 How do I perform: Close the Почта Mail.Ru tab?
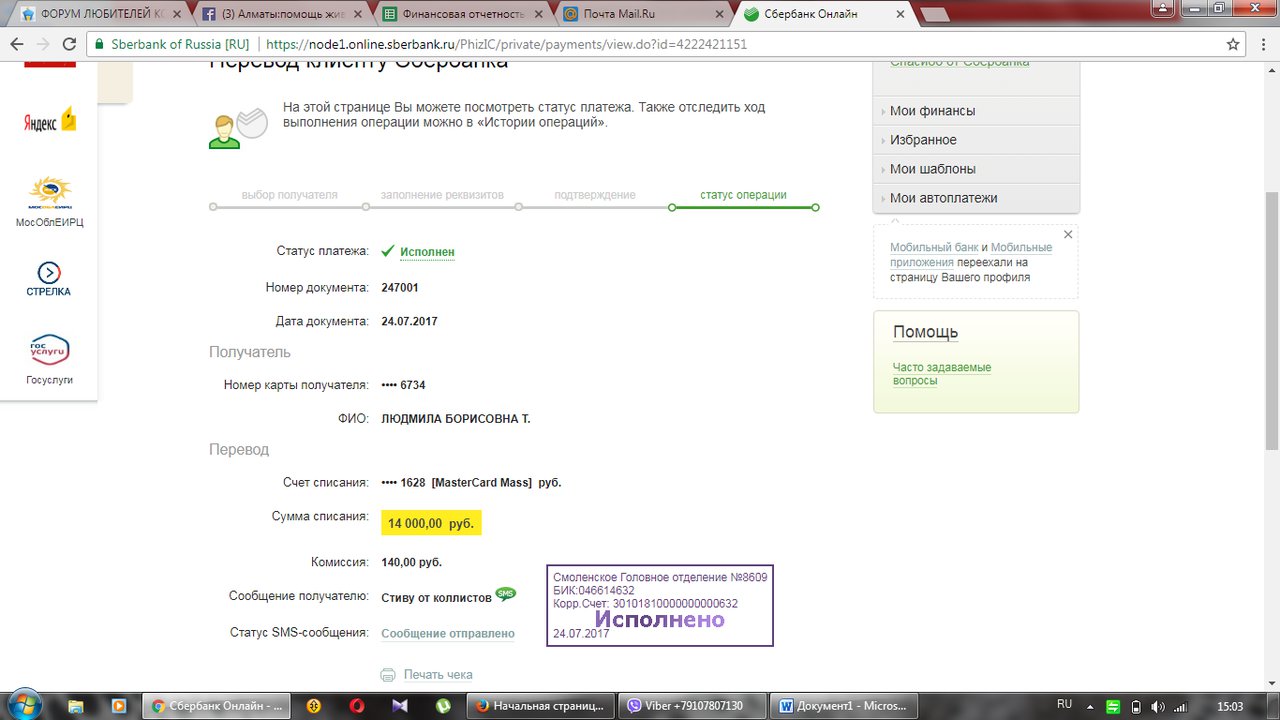718,14
